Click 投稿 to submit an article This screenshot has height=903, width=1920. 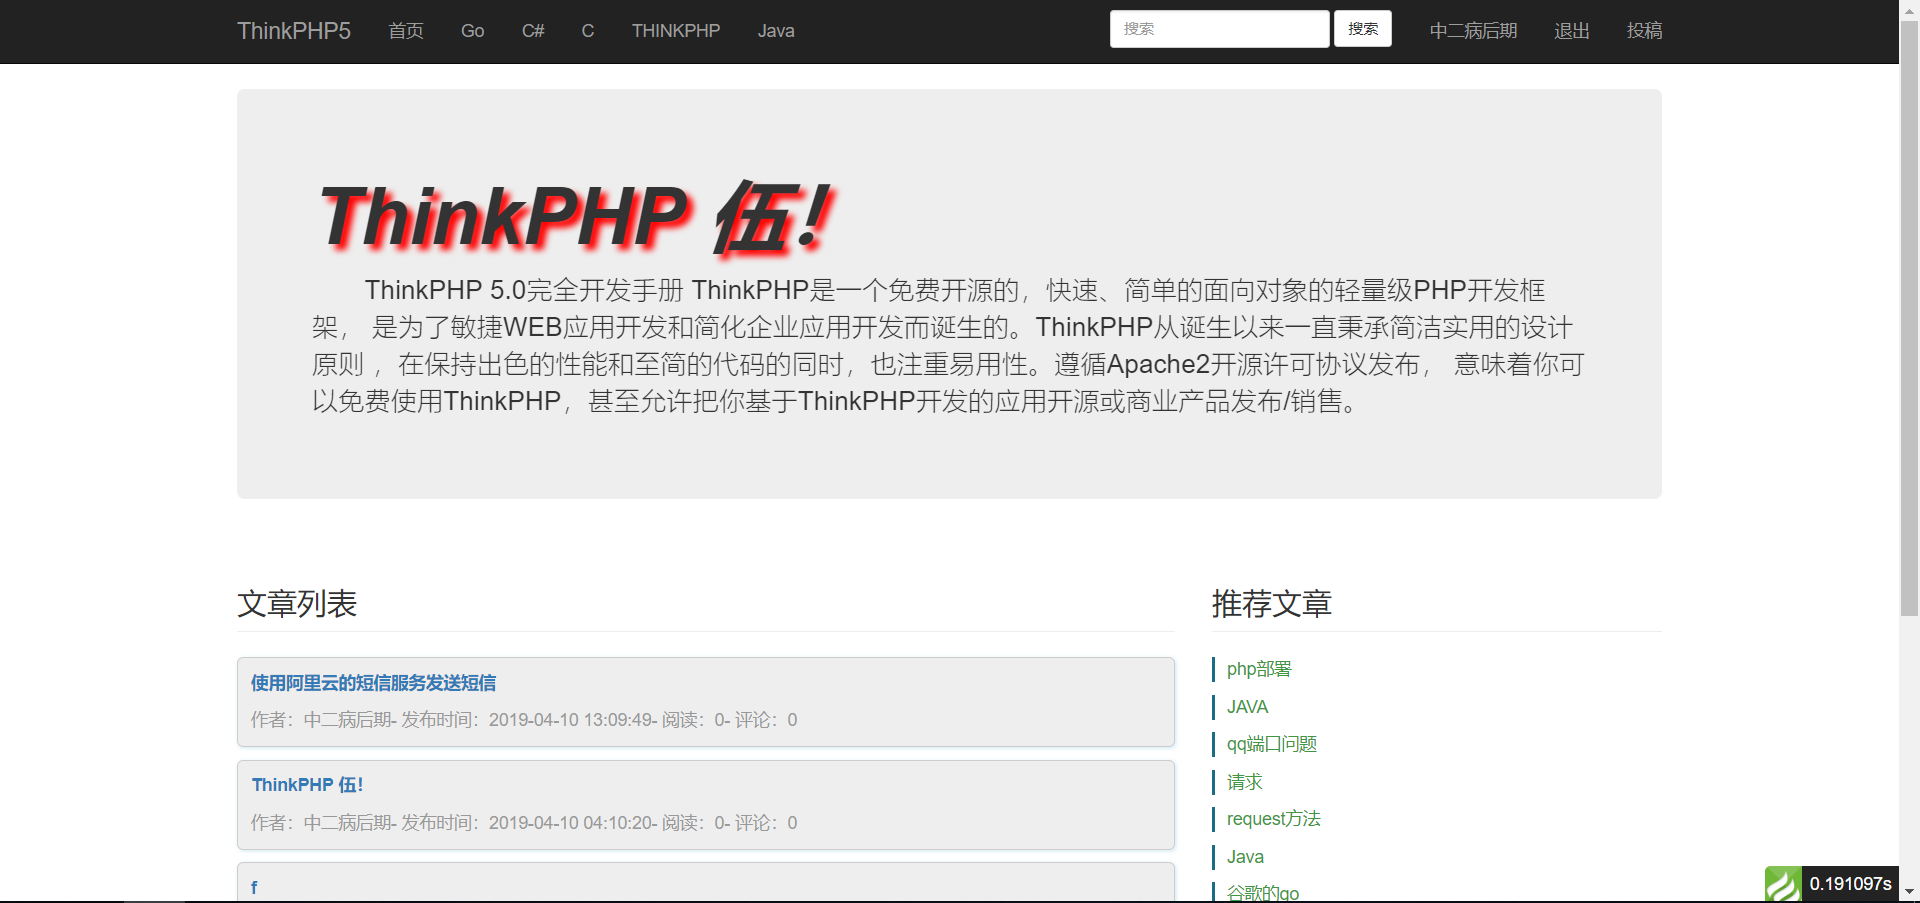(x=1644, y=31)
